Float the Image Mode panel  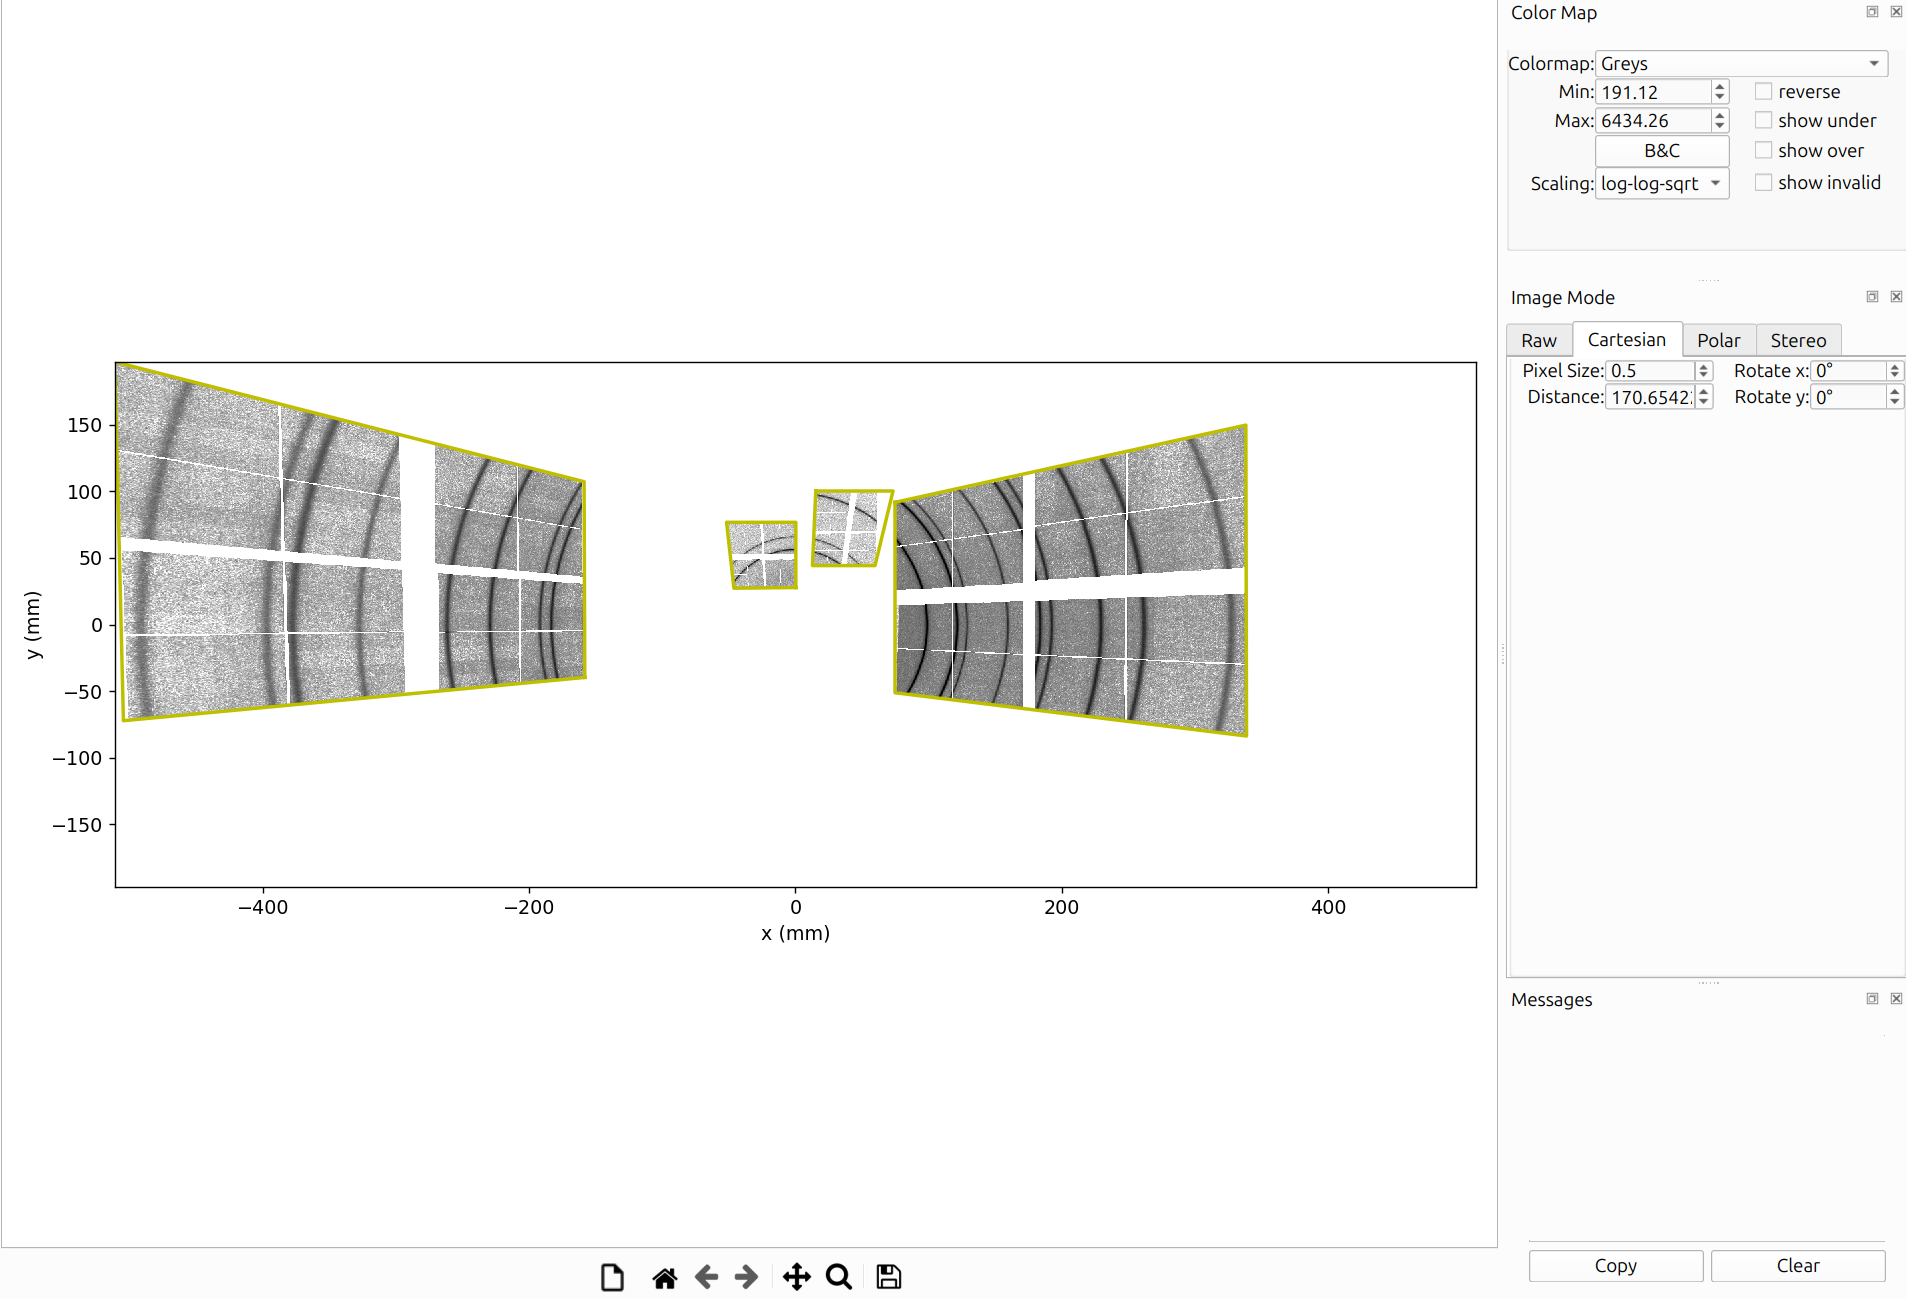(x=1872, y=297)
